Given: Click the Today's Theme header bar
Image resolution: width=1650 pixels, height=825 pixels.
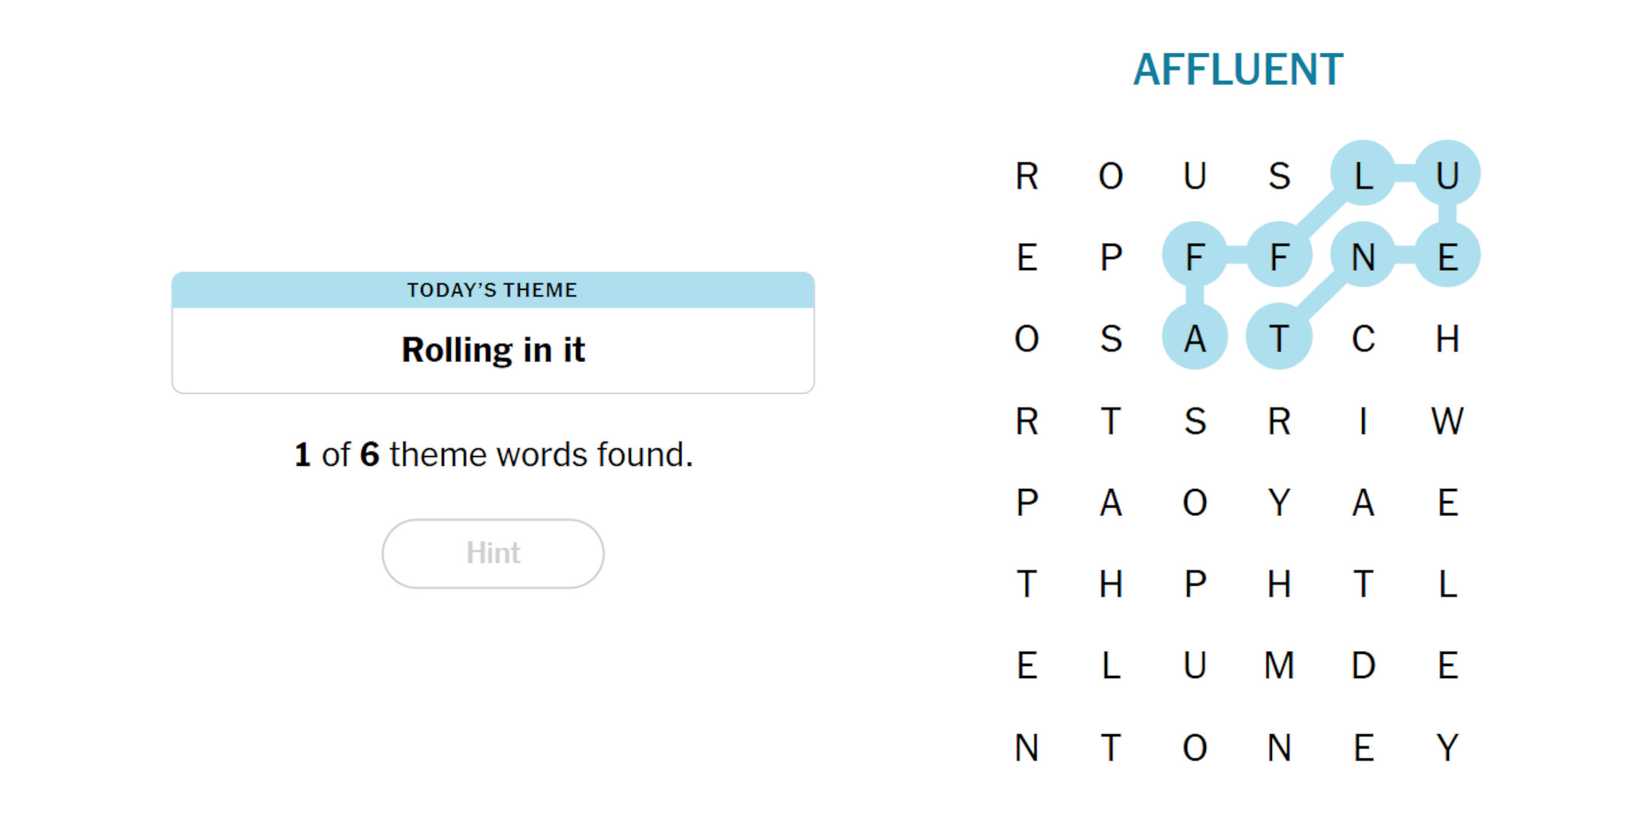Looking at the screenshot, I should 492,290.
